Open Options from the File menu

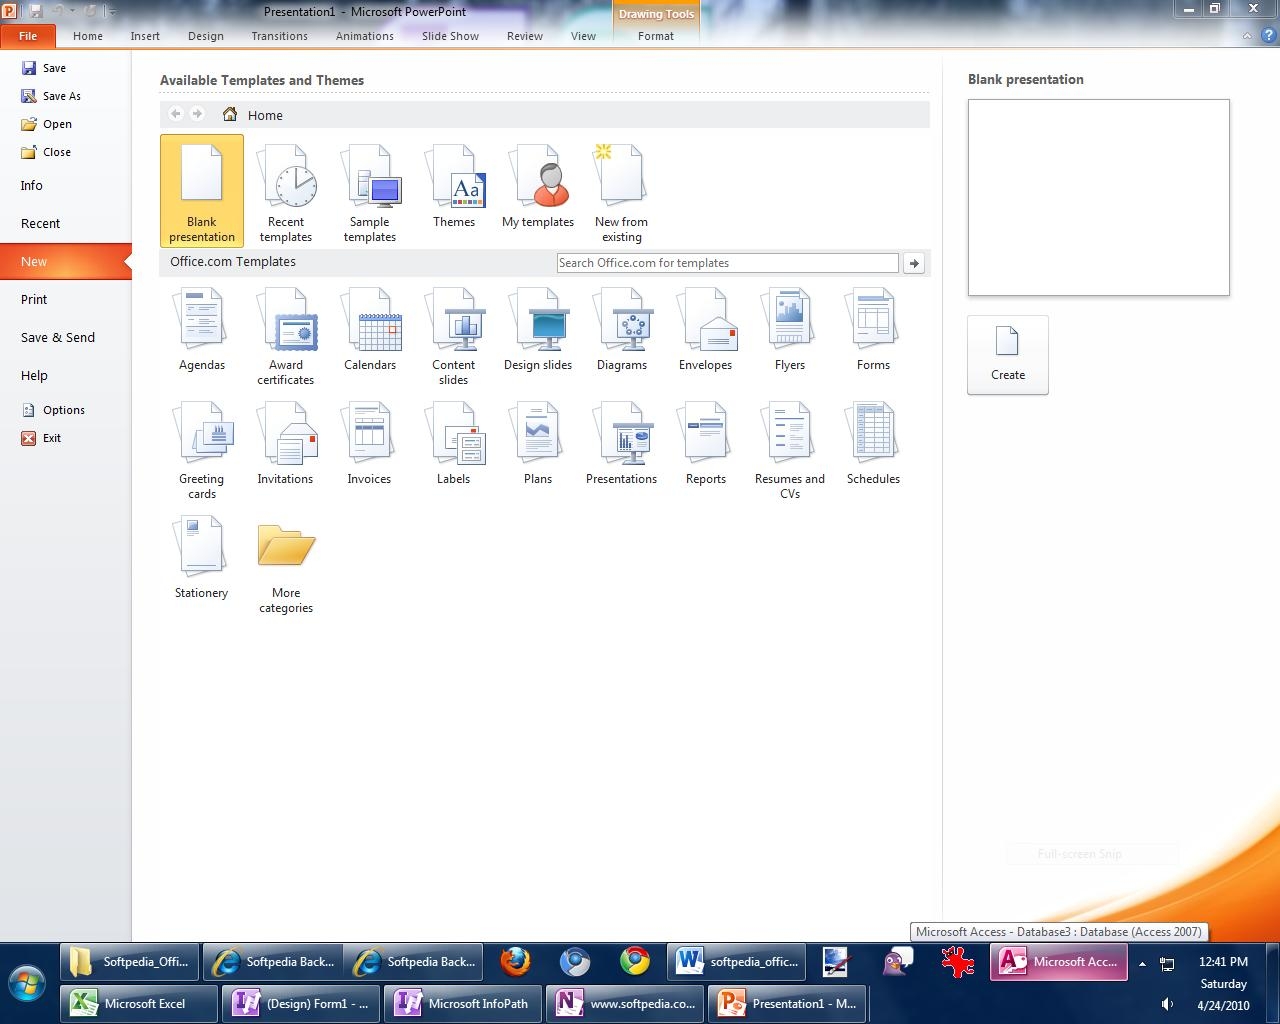[x=63, y=410]
